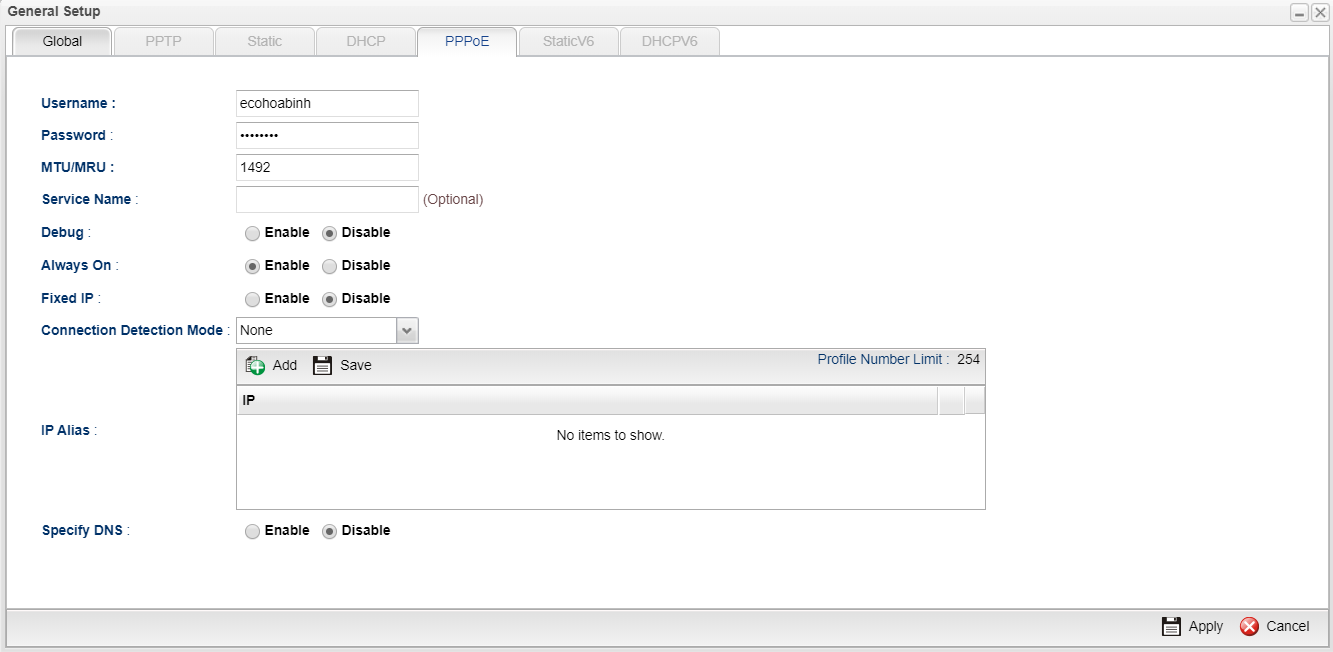Set Always On to Disable
The image size is (1333, 652).
[x=329, y=266]
